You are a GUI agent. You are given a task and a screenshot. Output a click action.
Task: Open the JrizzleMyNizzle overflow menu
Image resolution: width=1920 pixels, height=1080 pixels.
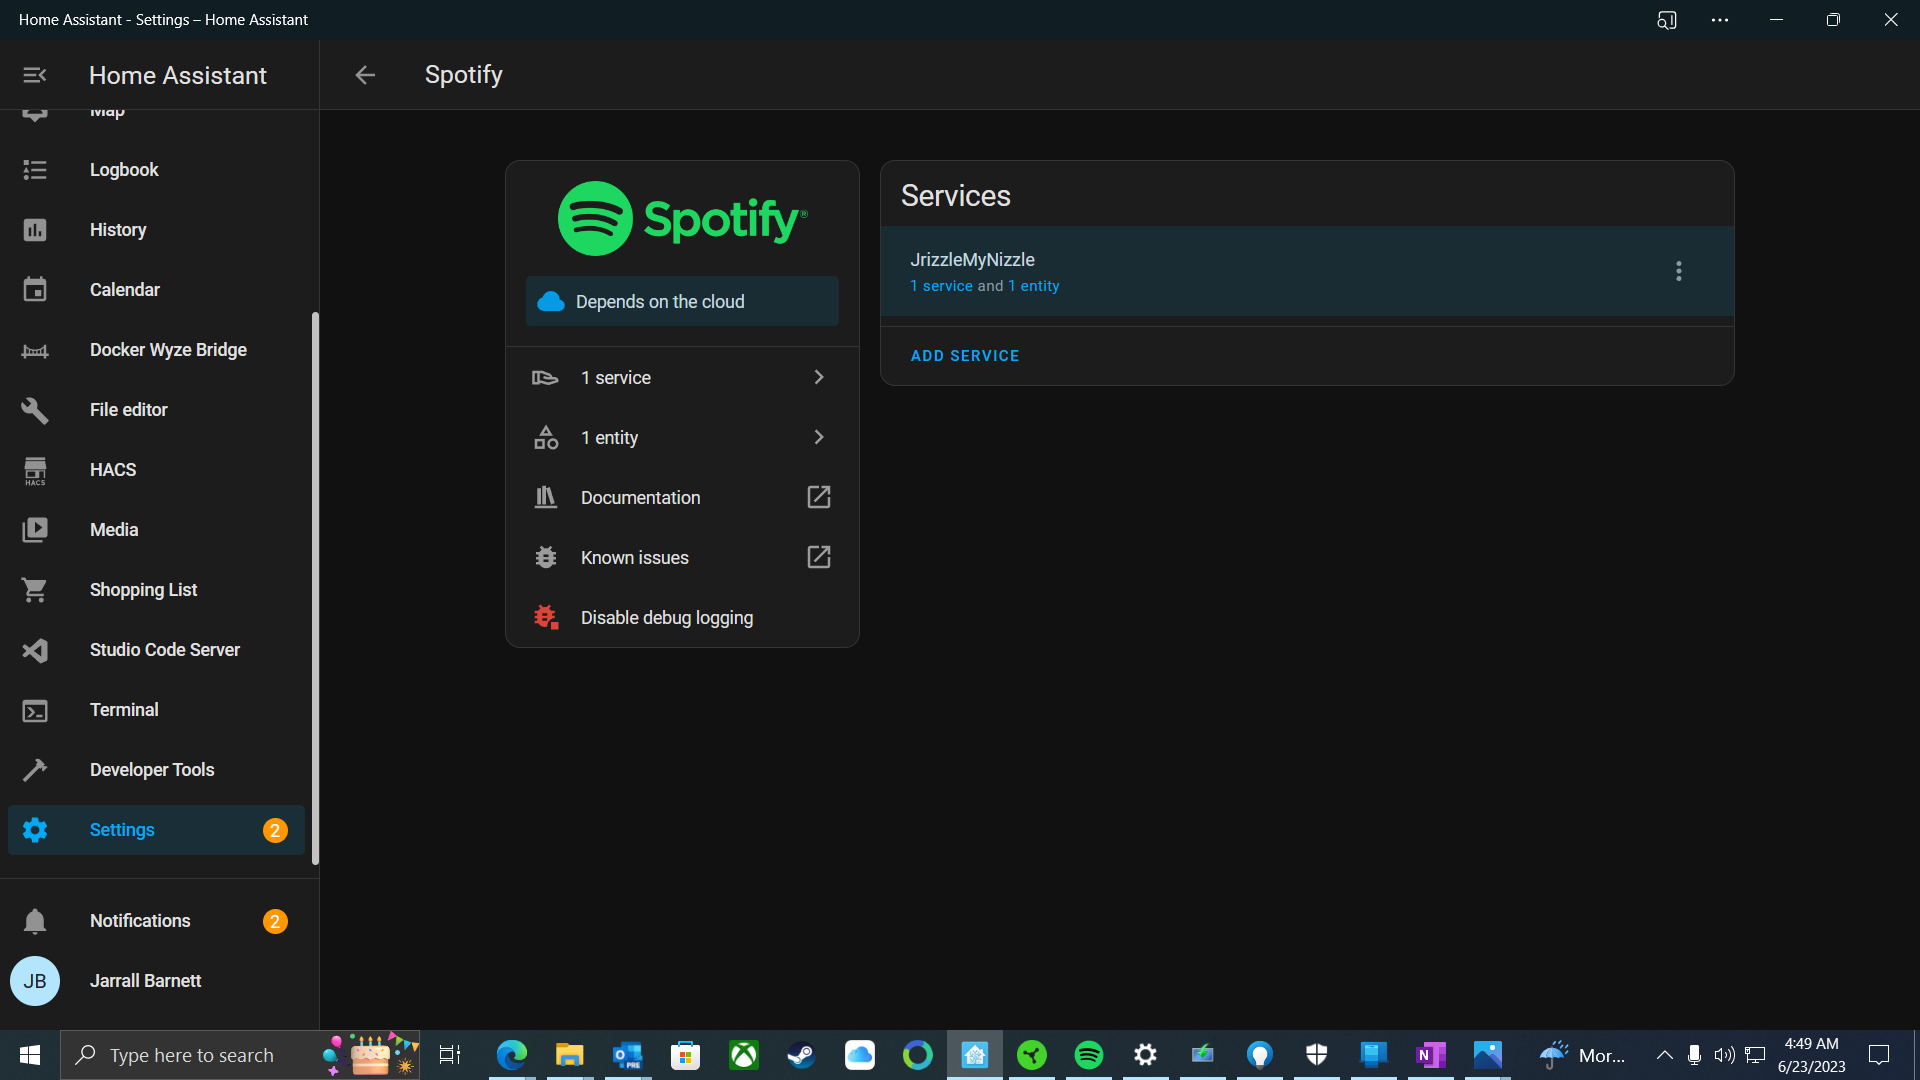tap(1678, 270)
